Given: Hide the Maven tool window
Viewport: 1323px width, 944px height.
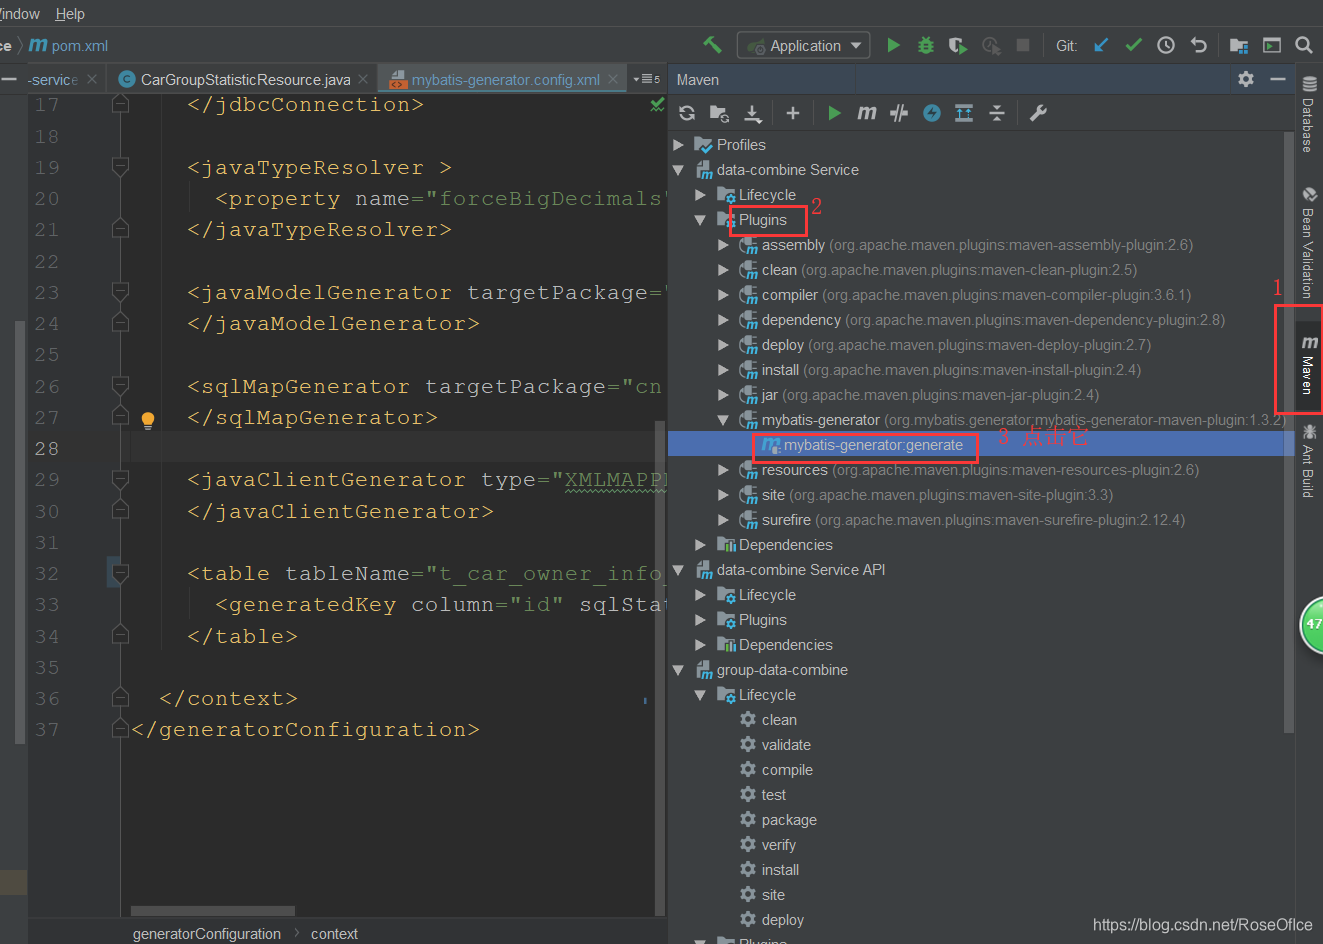Looking at the screenshot, I should tap(1278, 79).
